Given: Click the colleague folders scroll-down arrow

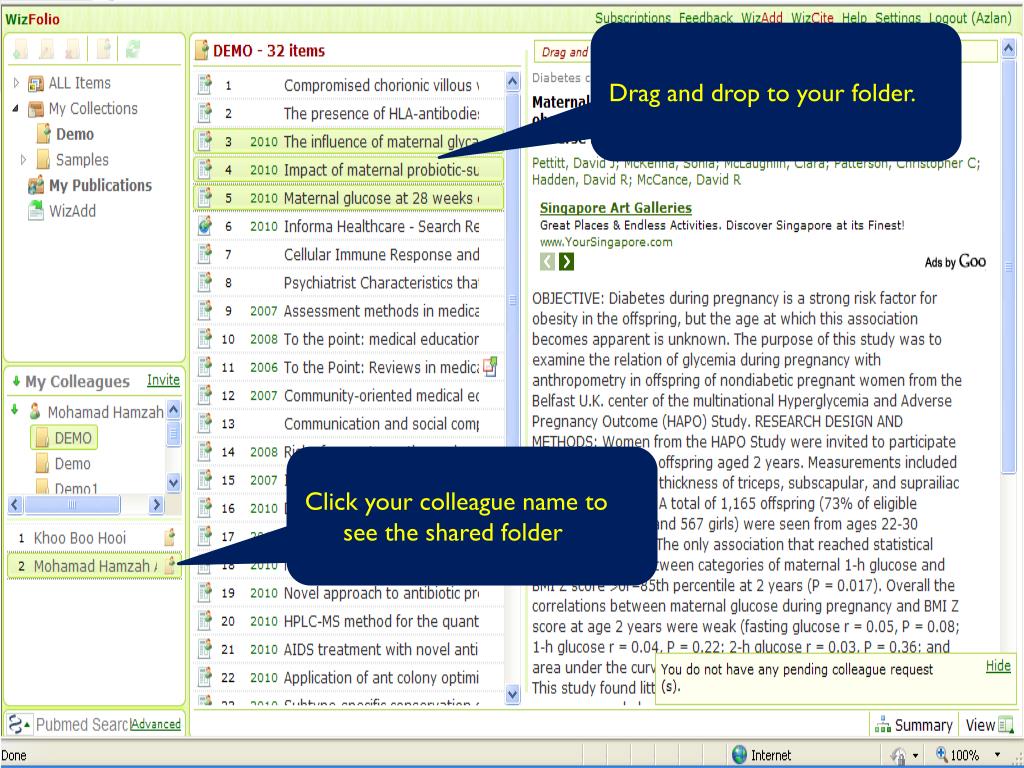Looking at the screenshot, I should coord(173,483).
